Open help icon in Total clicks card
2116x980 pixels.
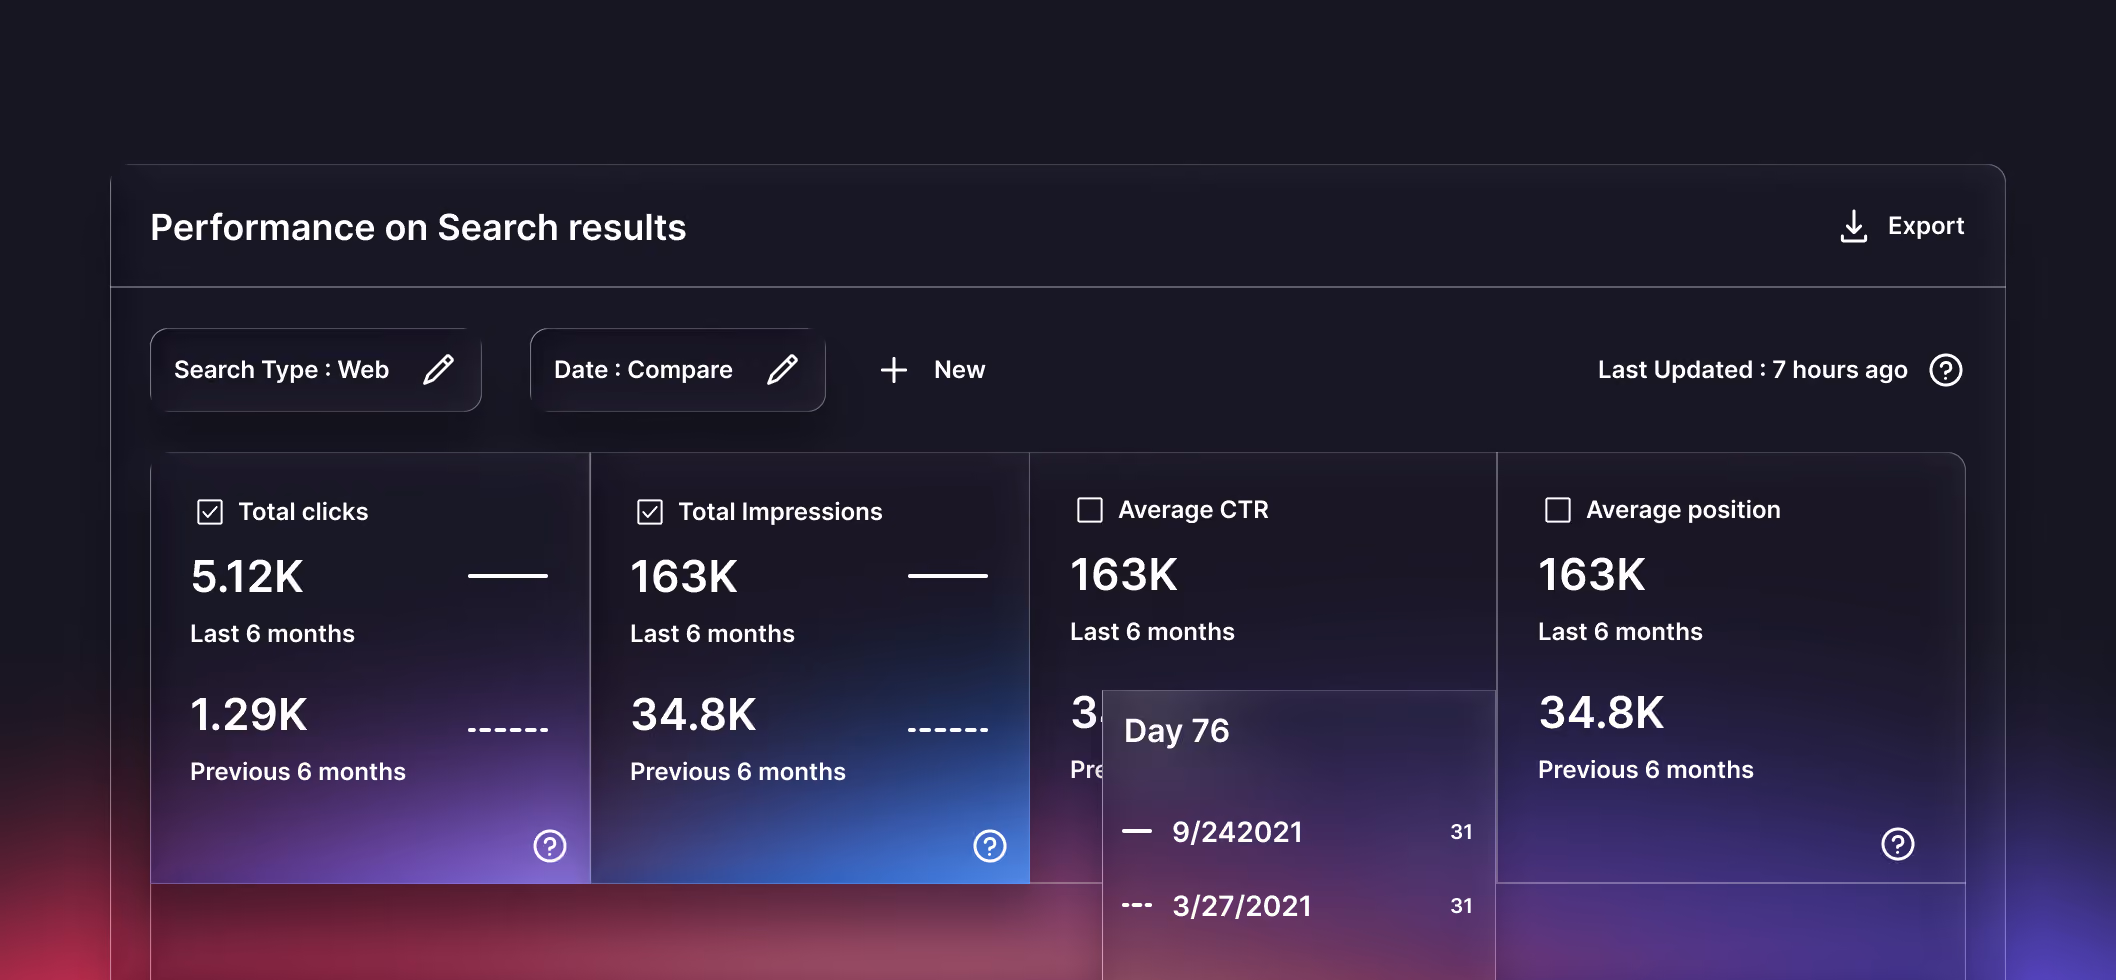(550, 846)
